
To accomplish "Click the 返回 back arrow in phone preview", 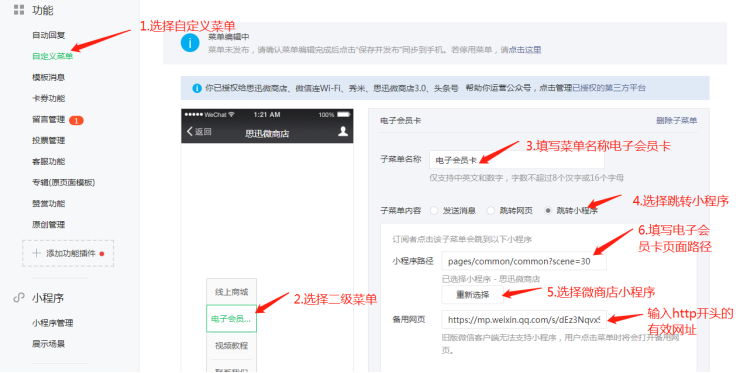I will (190, 131).
